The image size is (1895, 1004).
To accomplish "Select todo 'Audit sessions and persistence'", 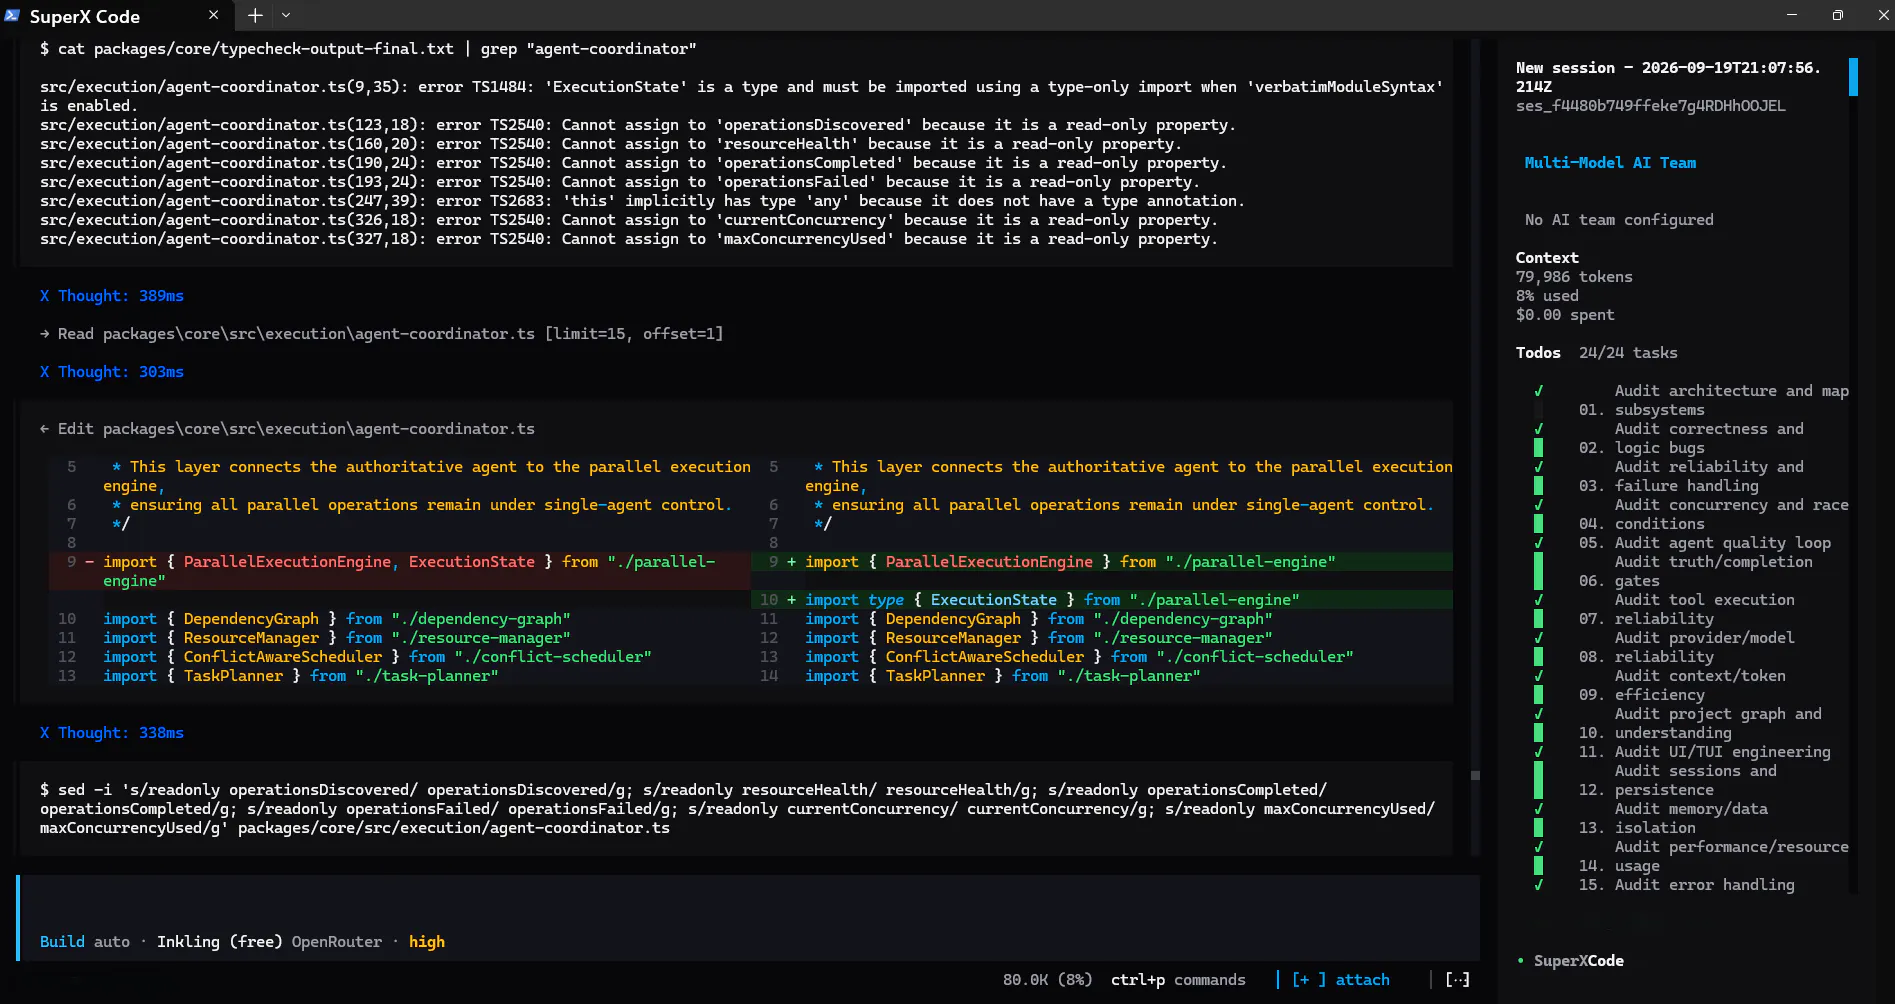I will click(x=1678, y=781).
